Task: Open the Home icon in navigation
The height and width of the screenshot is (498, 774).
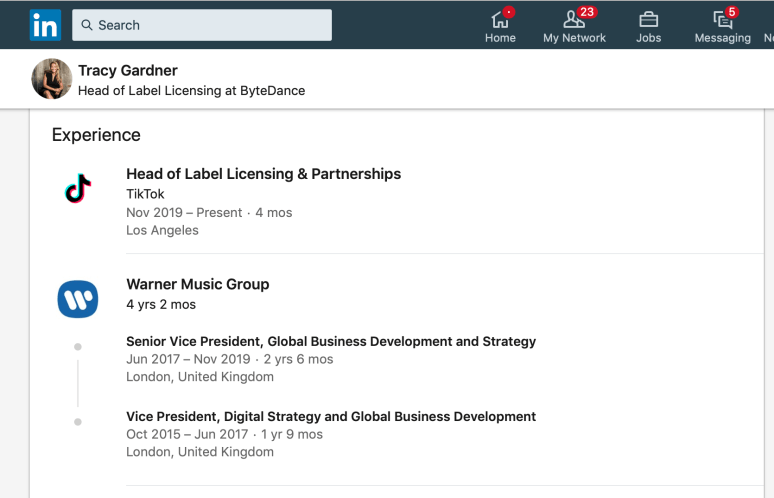Action: click(500, 18)
